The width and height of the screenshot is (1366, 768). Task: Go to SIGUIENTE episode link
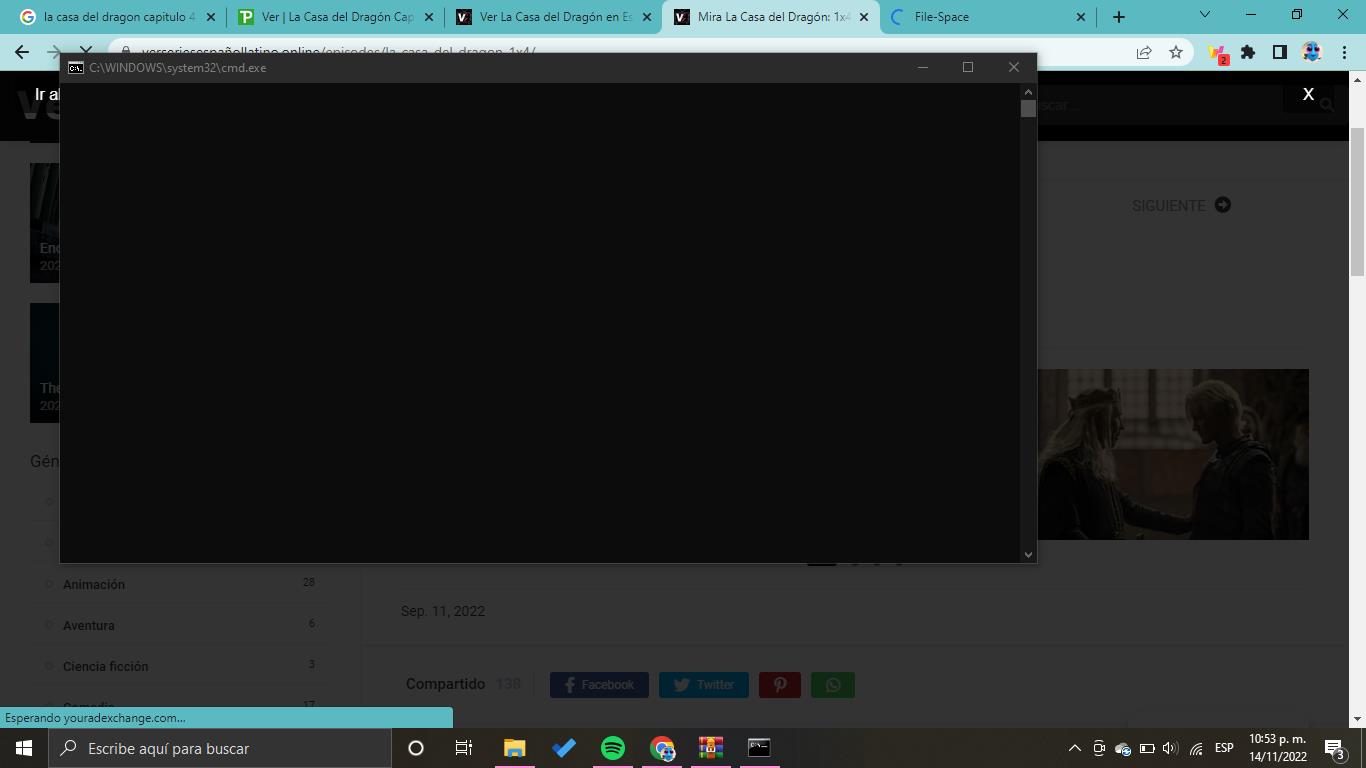[1180, 205]
